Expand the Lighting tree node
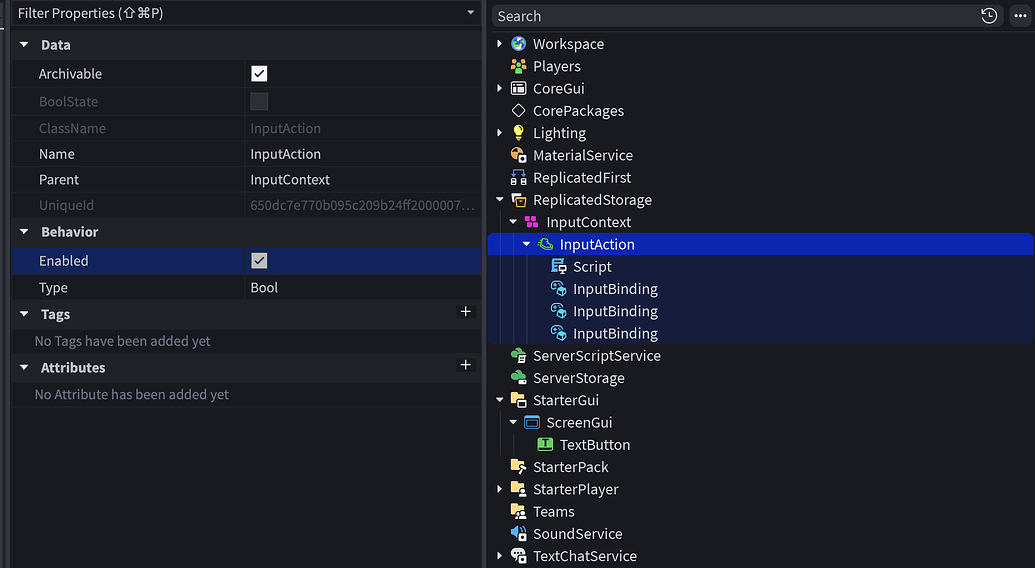The width and height of the screenshot is (1035, 568). (x=500, y=133)
